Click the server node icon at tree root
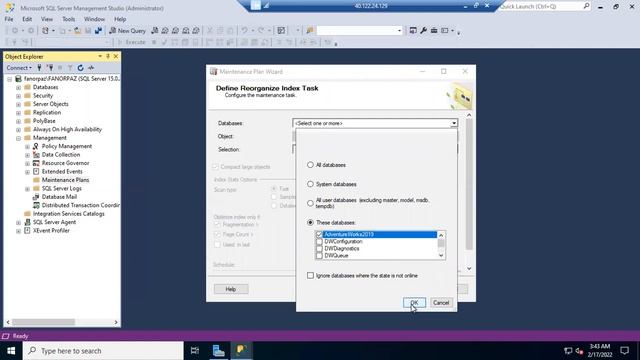This screenshot has height=360, width=640. [x=18, y=78]
